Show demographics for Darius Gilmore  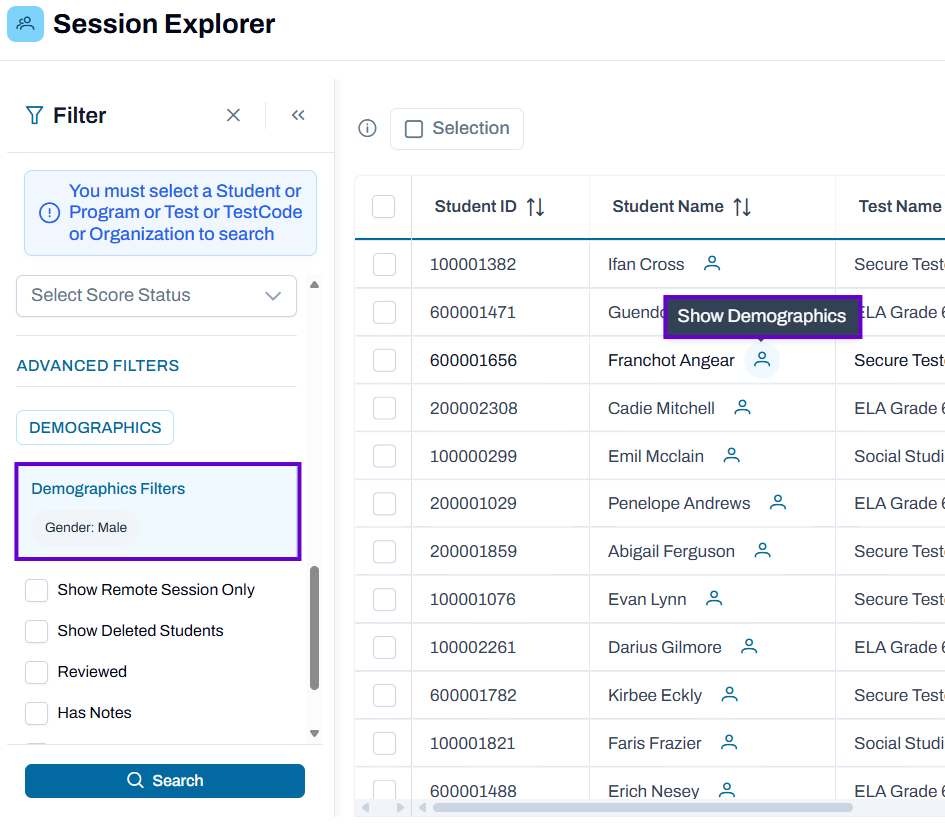[749, 646]
